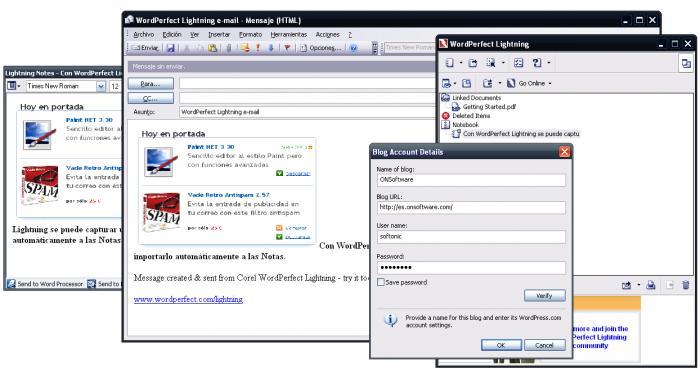Click the CC... recipient button
Viewport: 700px width, 370px height.
tap(150, 98)
